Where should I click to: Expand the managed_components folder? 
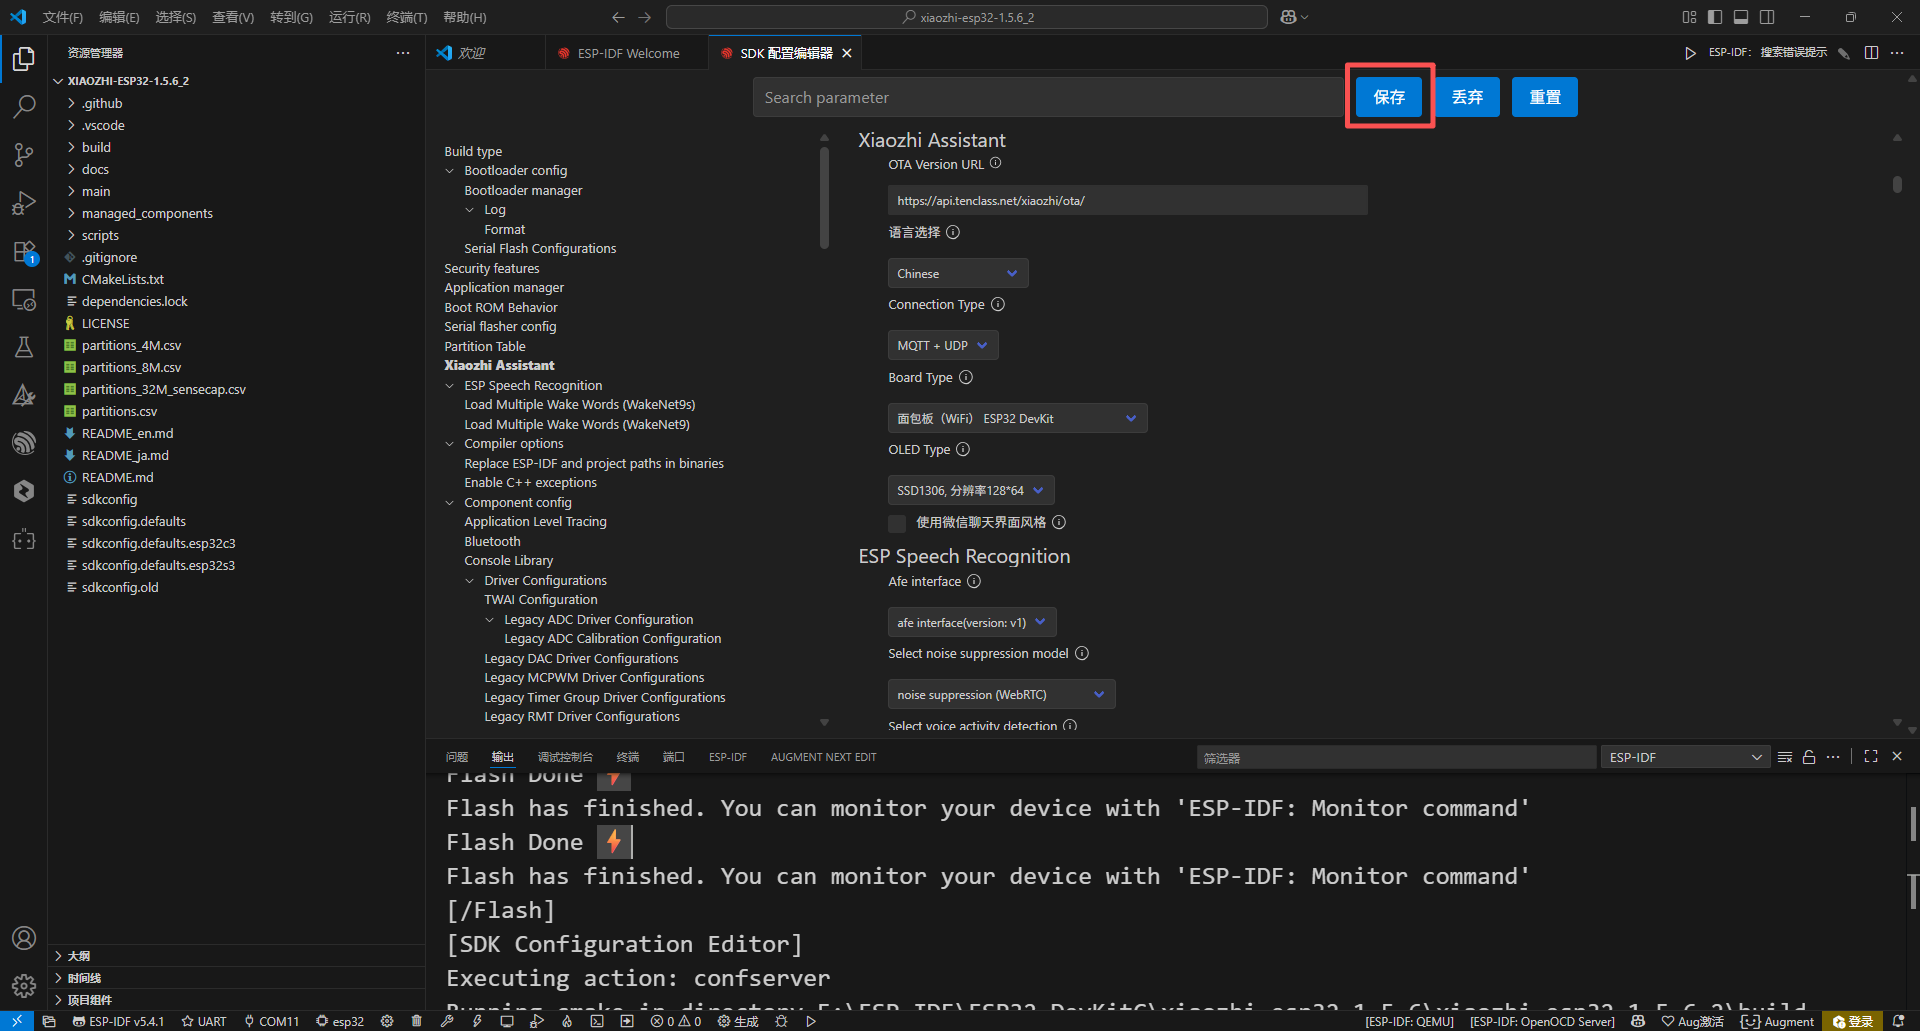click(147, 213)
